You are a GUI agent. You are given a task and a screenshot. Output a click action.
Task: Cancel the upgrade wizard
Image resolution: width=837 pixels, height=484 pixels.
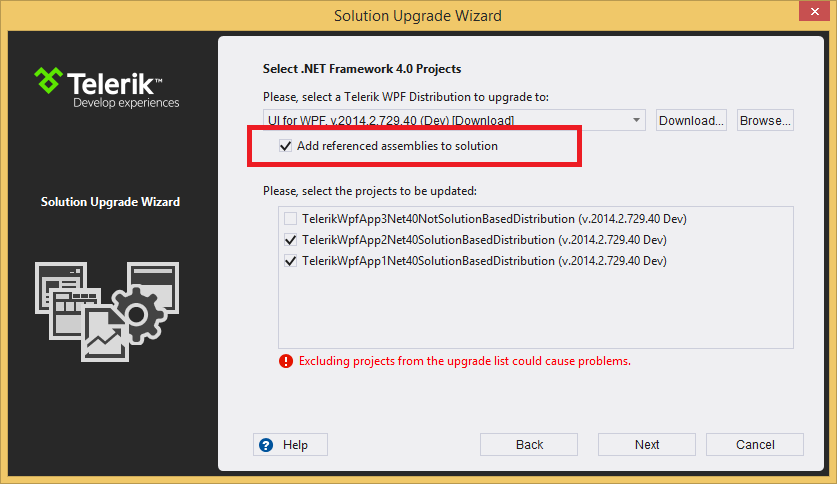(755, 445)
